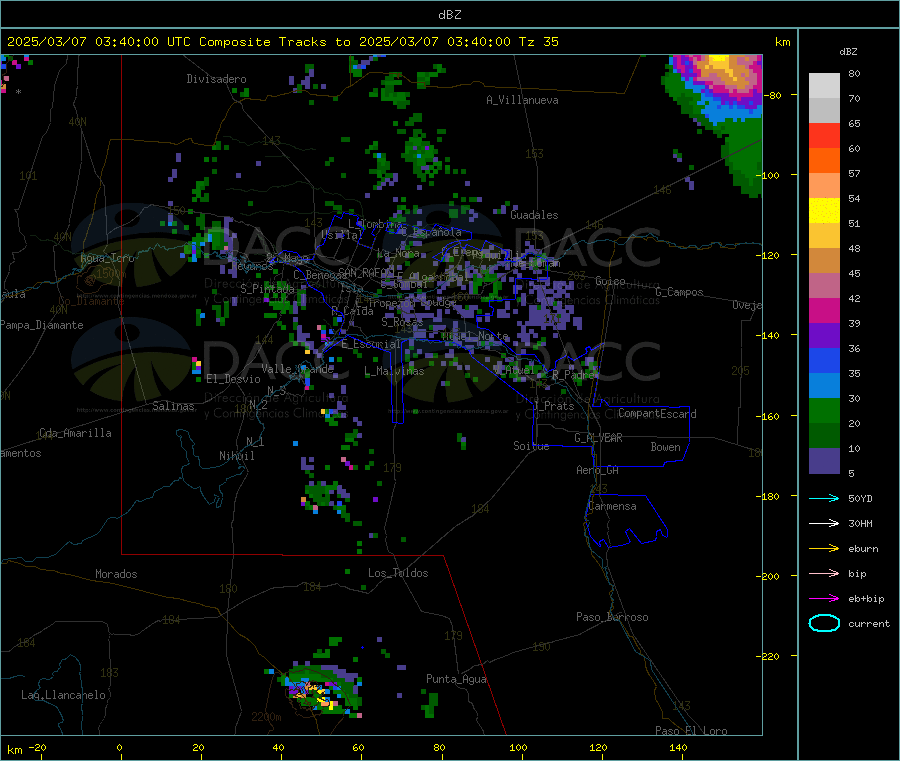900x761 pixels.
Task: Select the Guadales map label
Action: (534, 215)
